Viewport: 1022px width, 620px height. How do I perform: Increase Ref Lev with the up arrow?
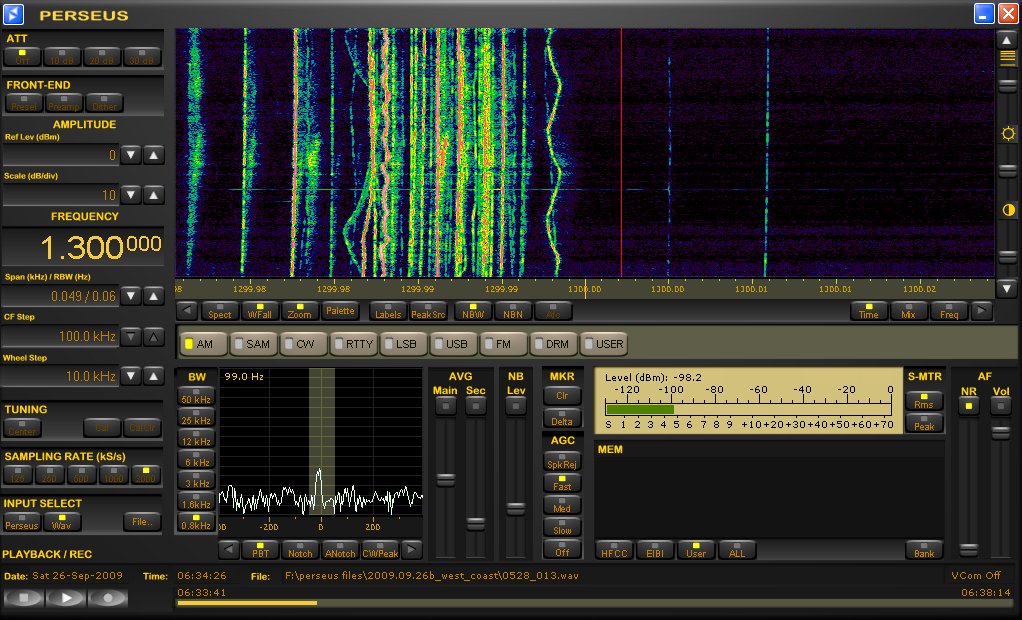point(153,155)
